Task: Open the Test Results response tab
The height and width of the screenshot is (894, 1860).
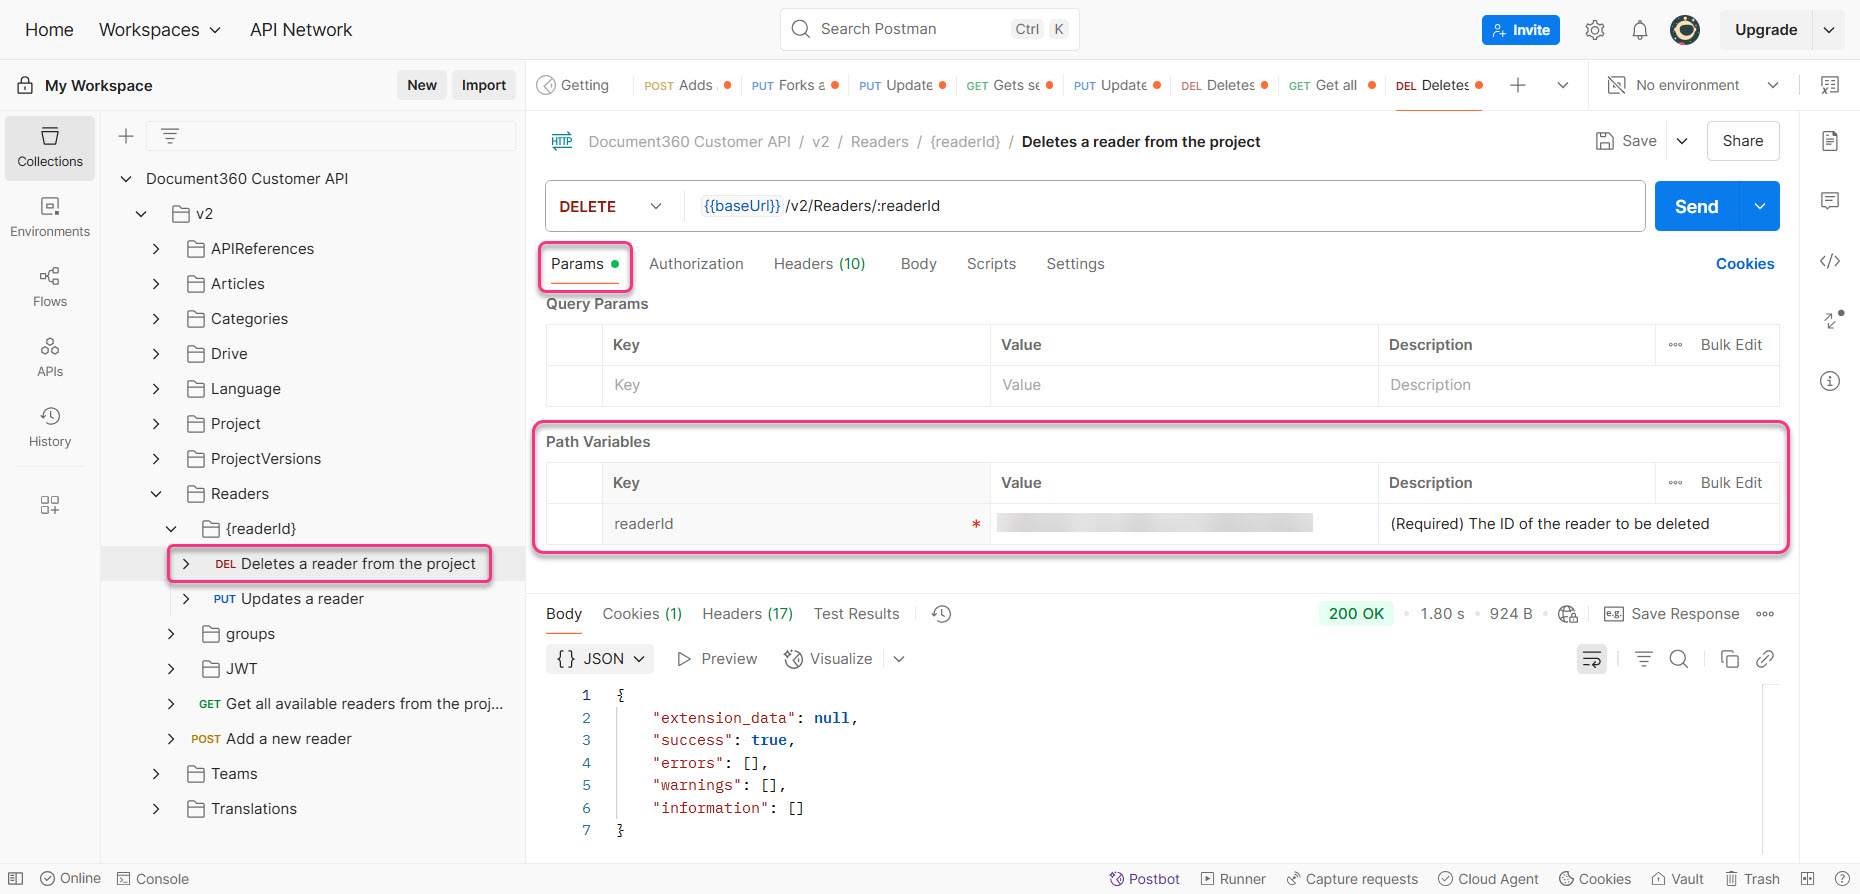Action: point(856,614)
